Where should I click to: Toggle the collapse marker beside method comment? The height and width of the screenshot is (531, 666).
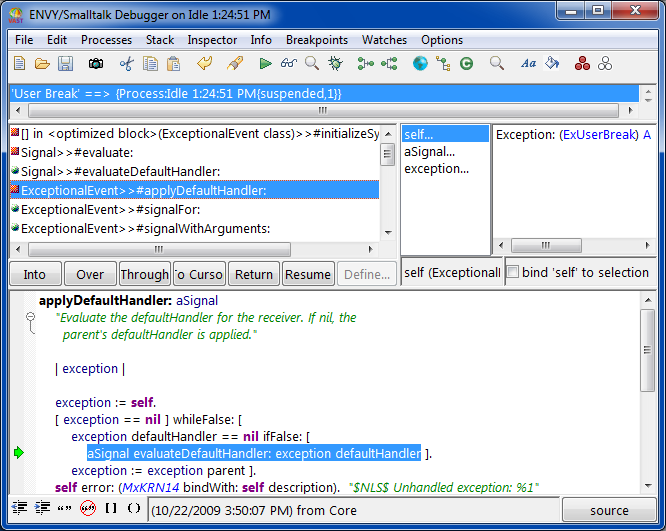click(x=30, y=317)
